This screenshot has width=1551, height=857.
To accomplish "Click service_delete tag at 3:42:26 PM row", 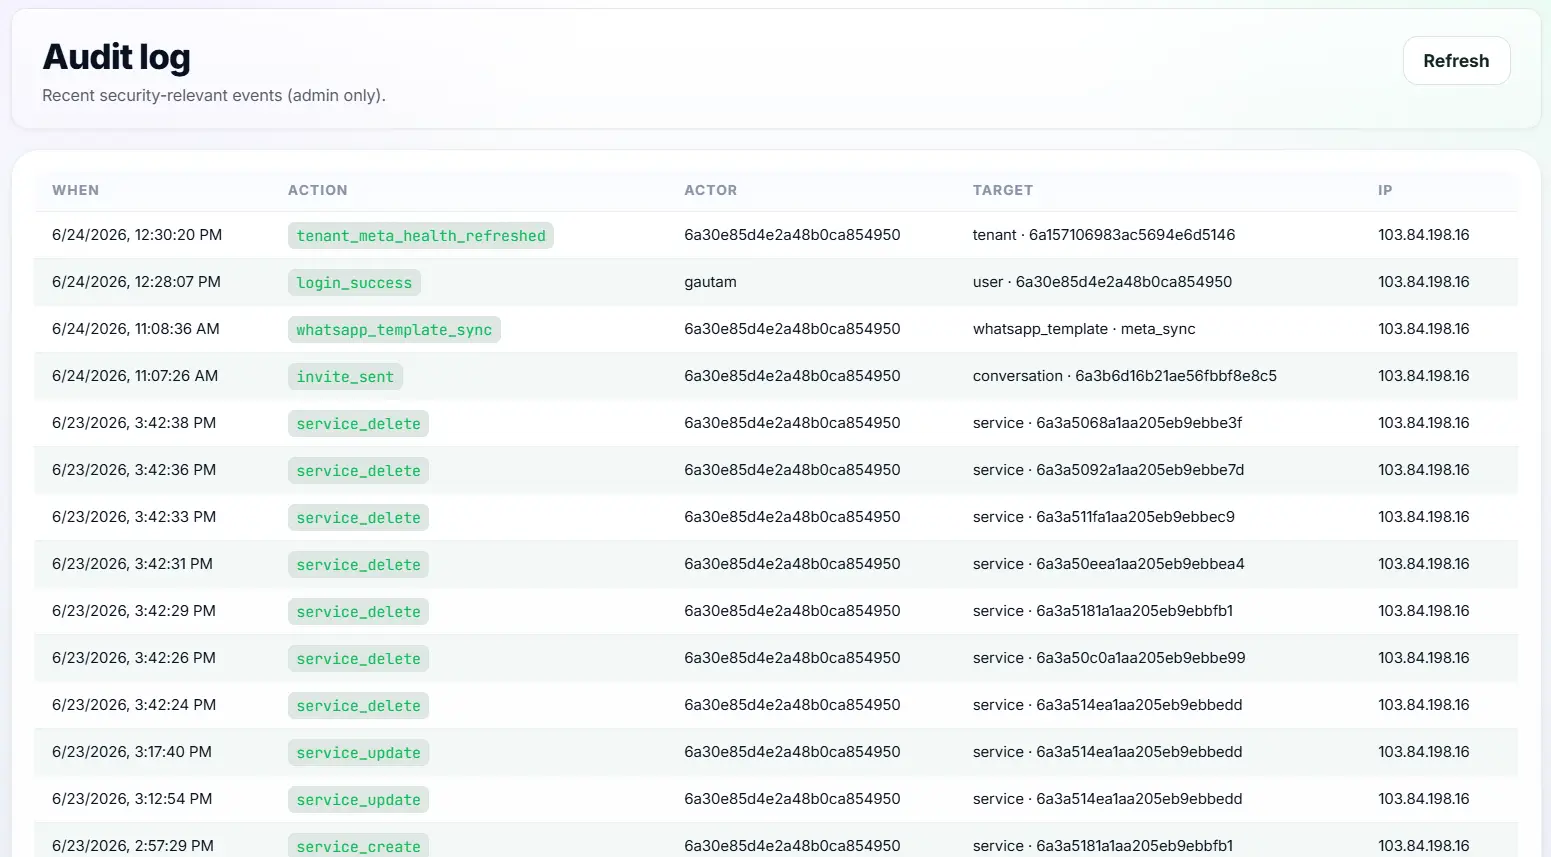I will pos(358,659).
